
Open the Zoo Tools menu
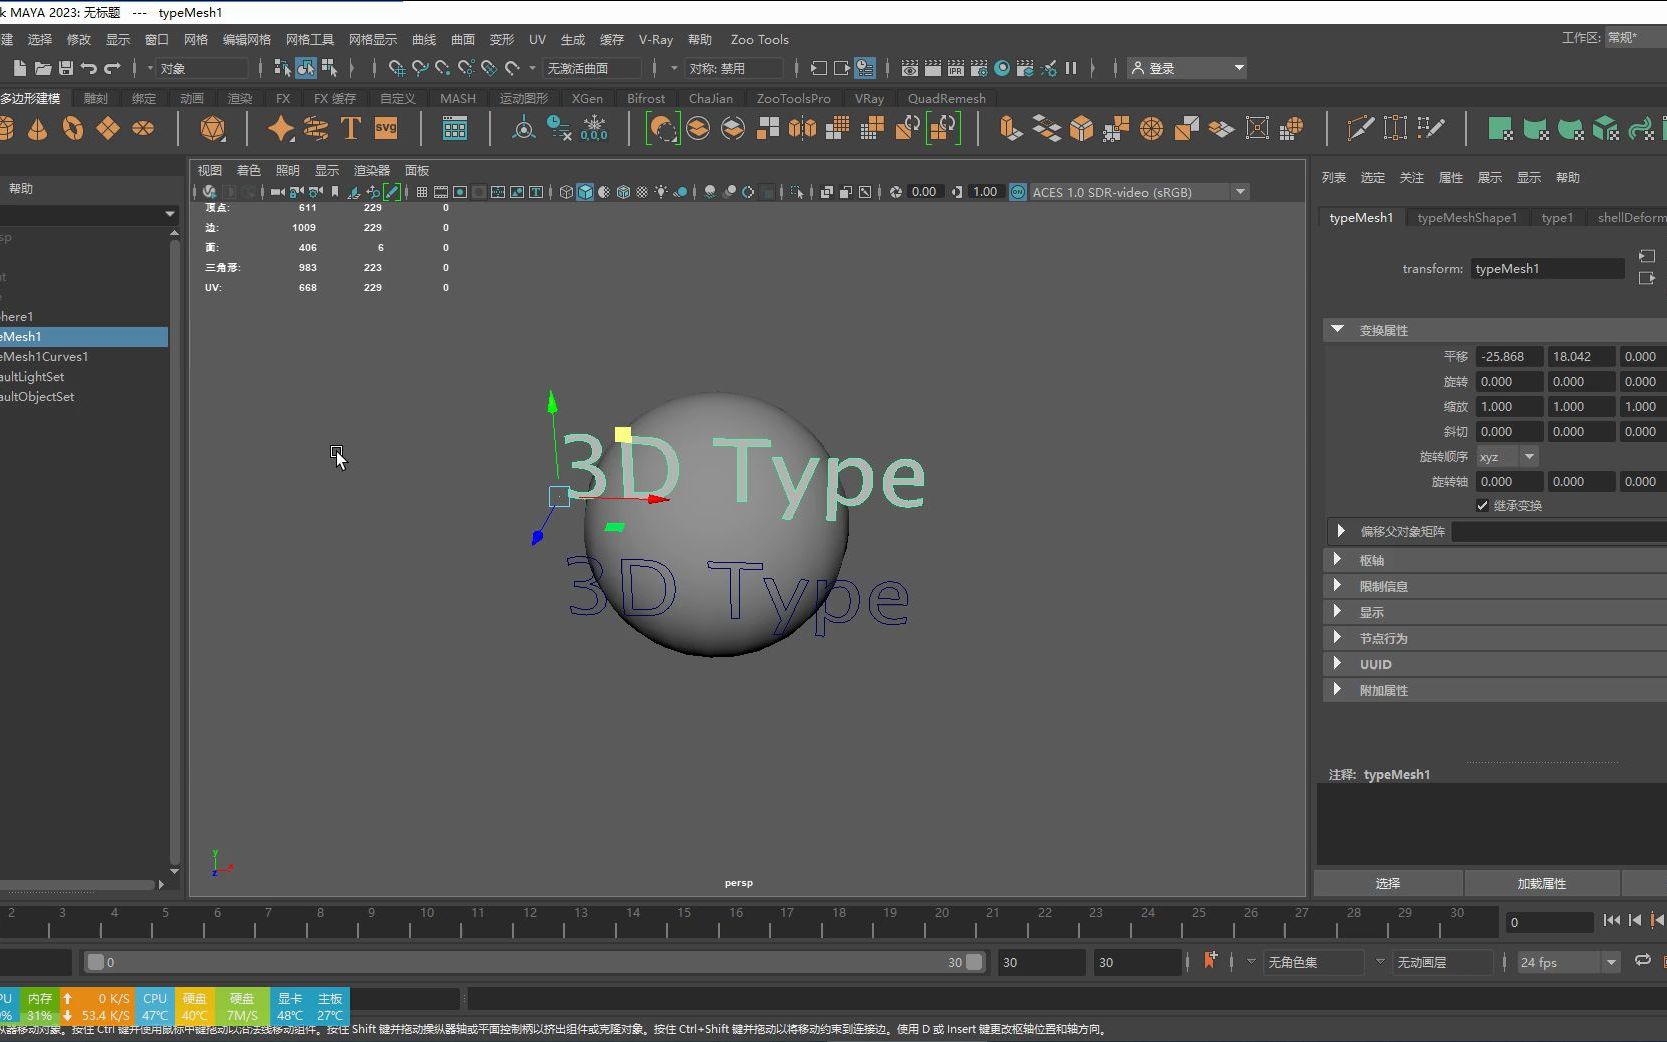(759, 40)
